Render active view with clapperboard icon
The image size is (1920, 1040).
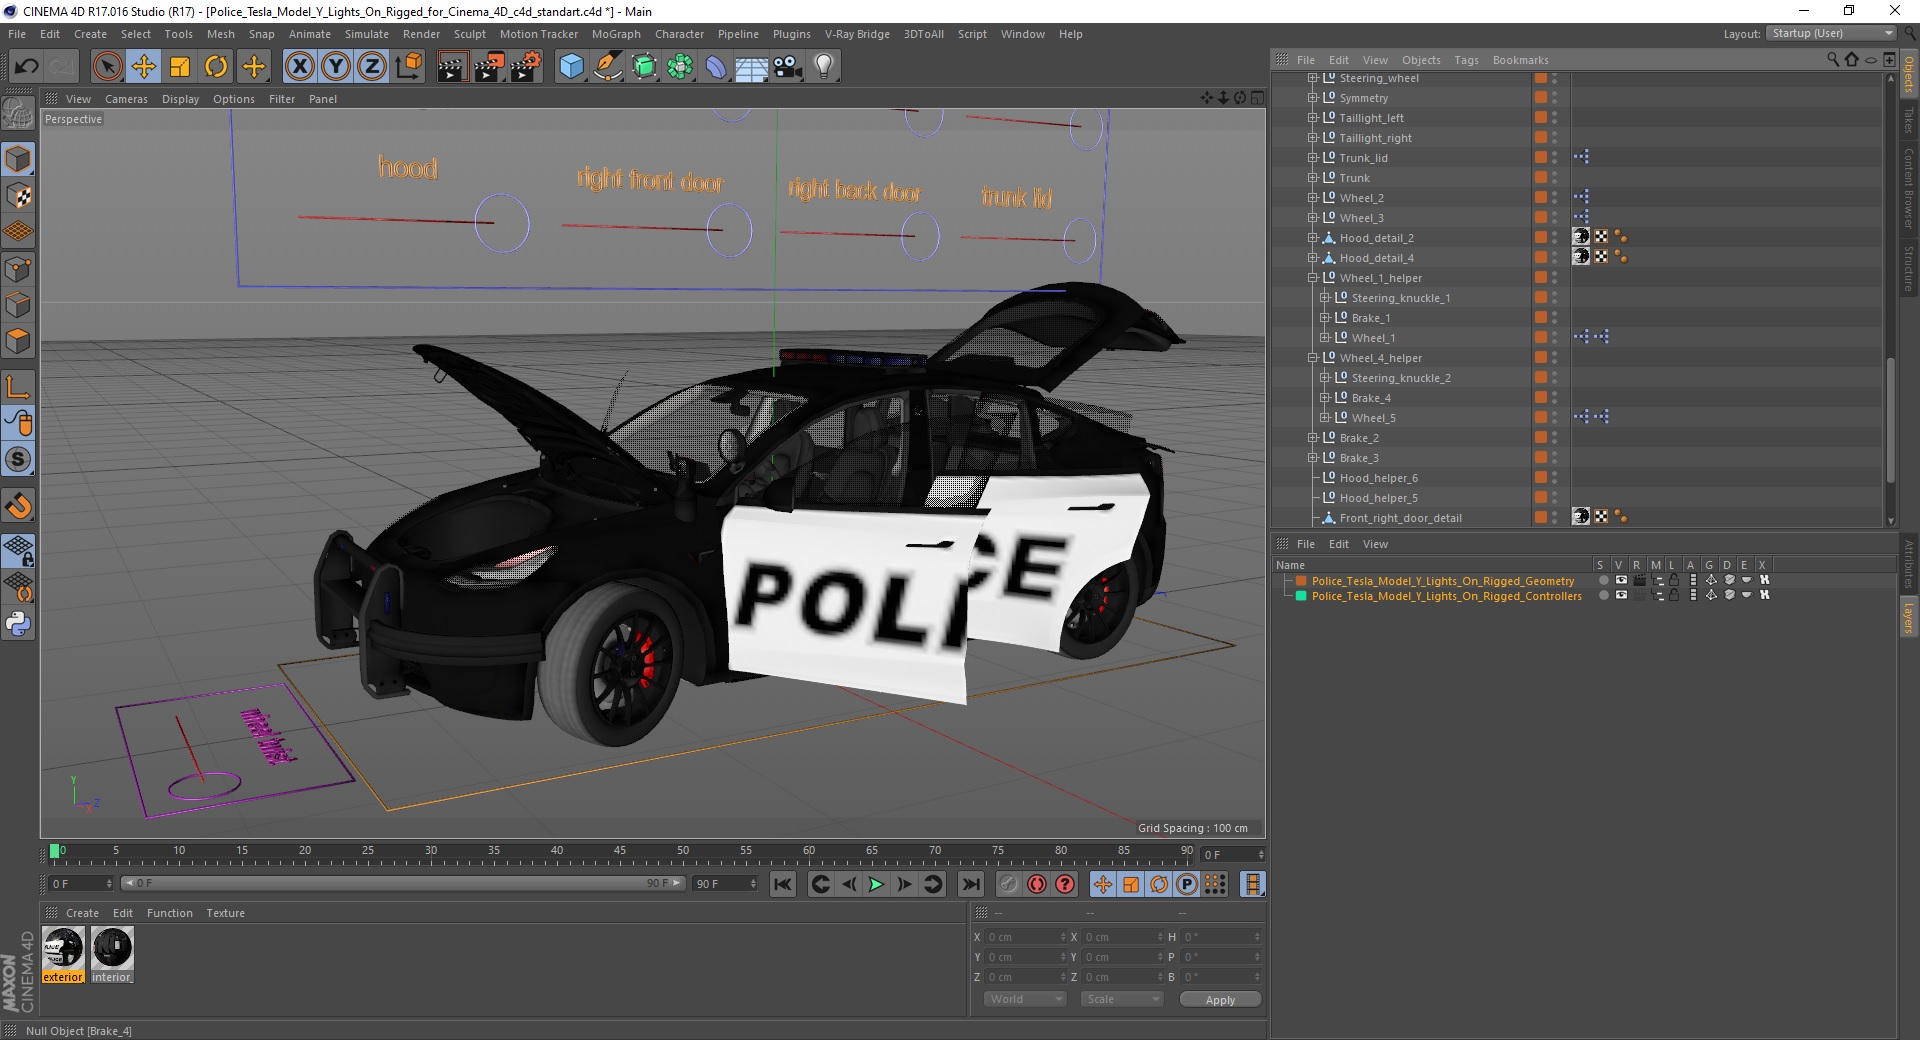pos(452,67)
